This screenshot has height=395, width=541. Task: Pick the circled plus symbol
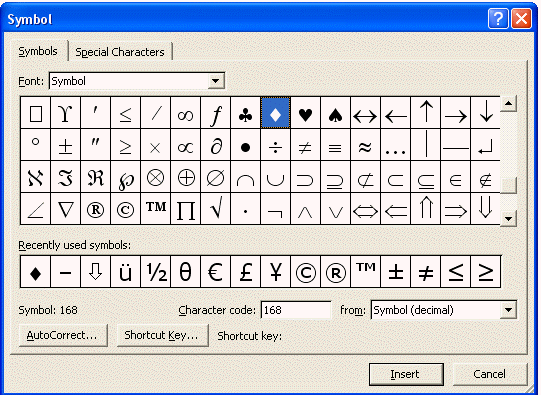click(x=185, y=177)
